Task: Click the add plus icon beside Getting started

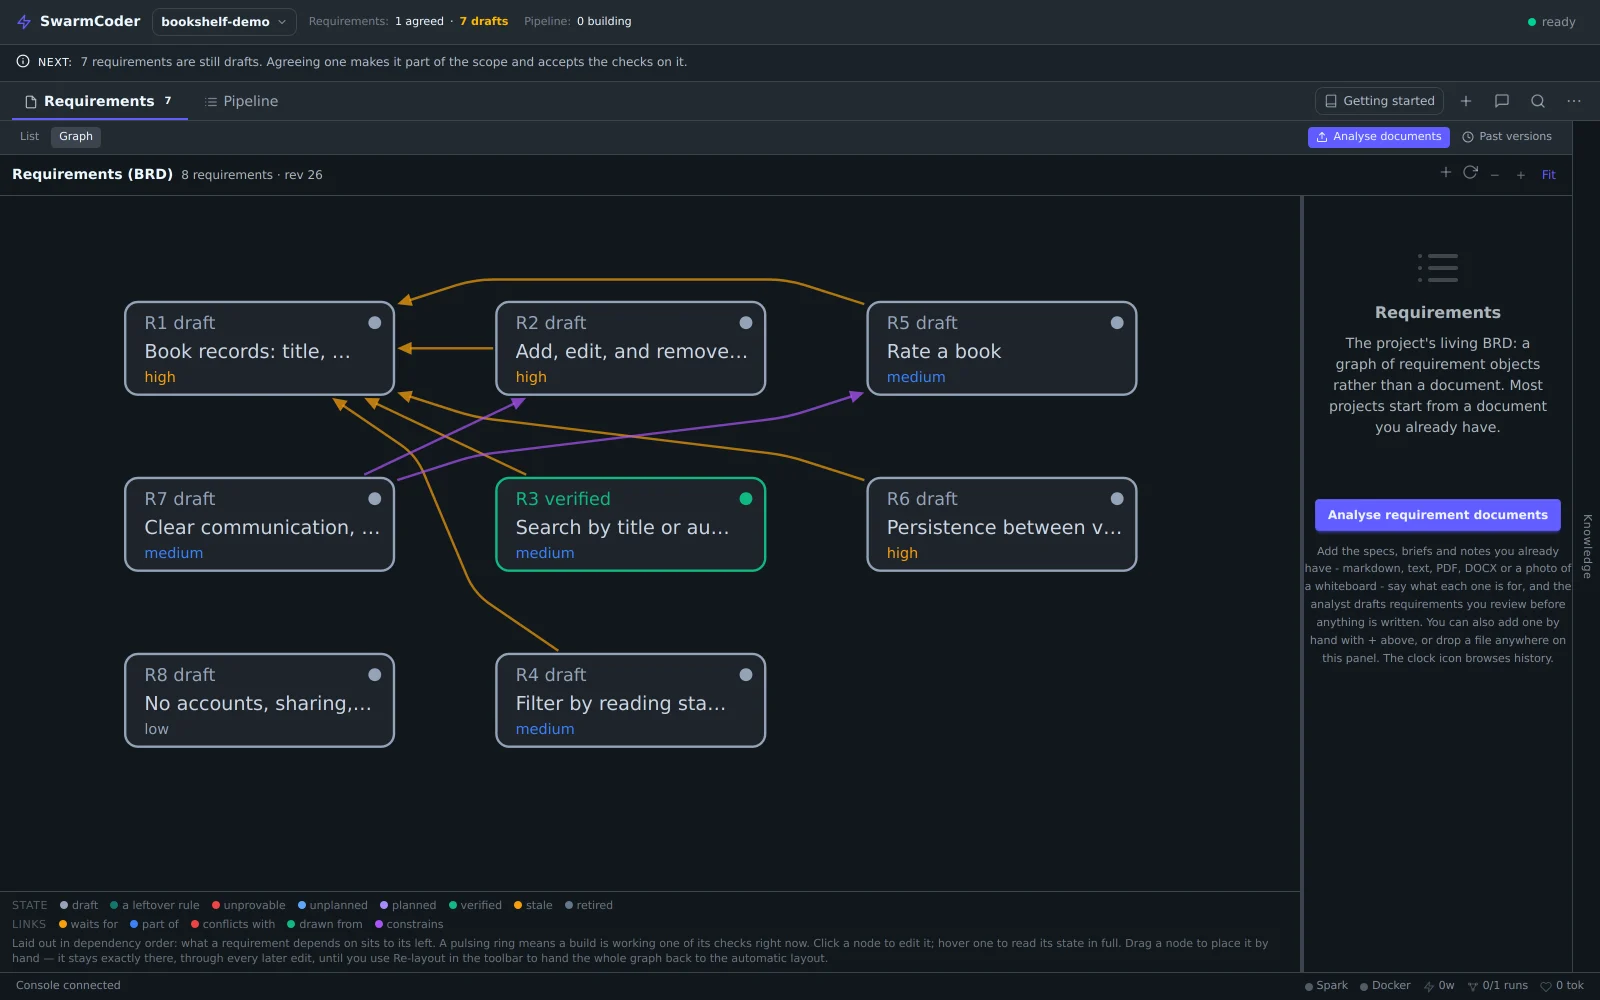Action: point(1466,101)
